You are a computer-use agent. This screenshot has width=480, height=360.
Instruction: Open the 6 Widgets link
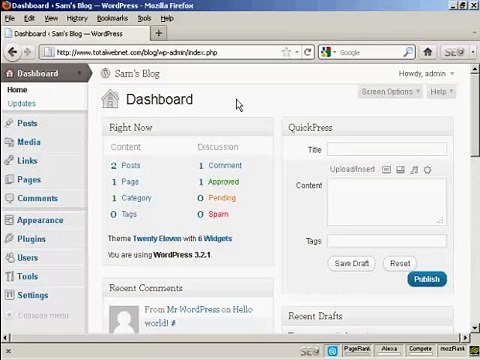215,238
